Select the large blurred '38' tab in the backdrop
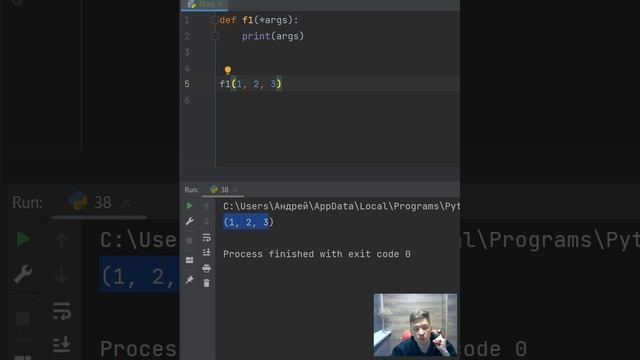The width and height of the screenshot is (640, 360). tap(91, 202)
